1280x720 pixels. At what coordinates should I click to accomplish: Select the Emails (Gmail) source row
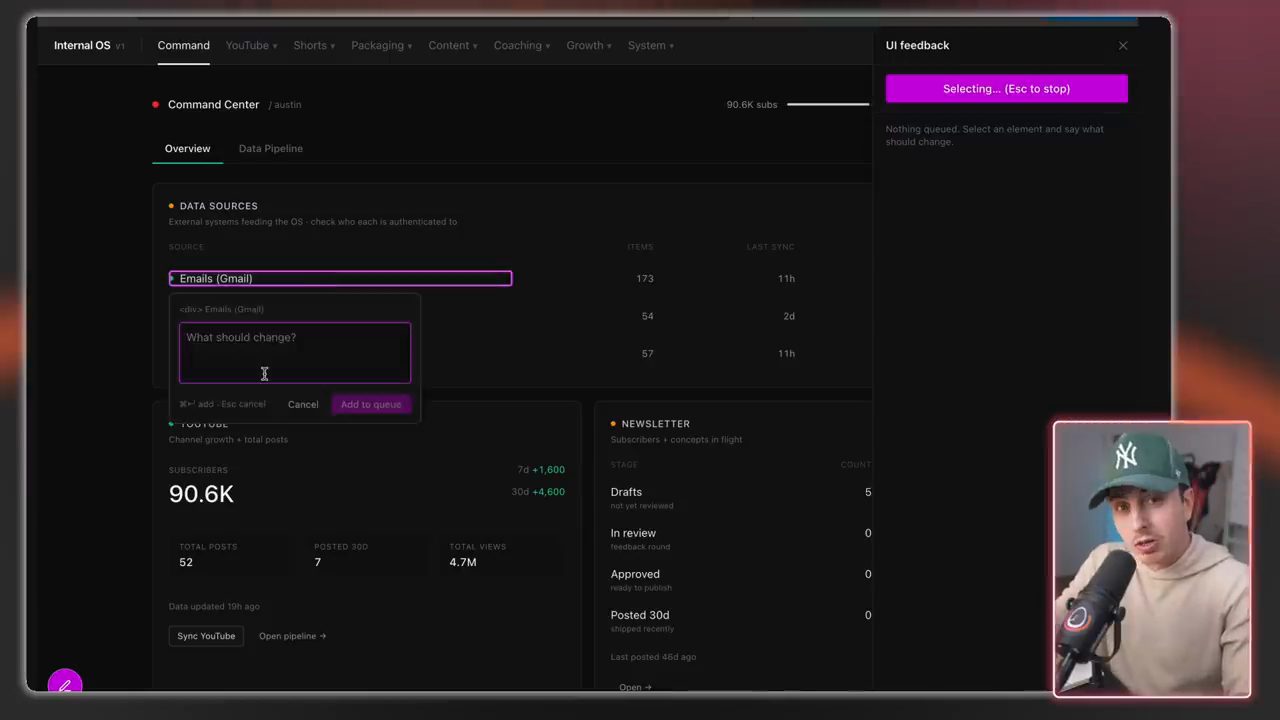340,279
